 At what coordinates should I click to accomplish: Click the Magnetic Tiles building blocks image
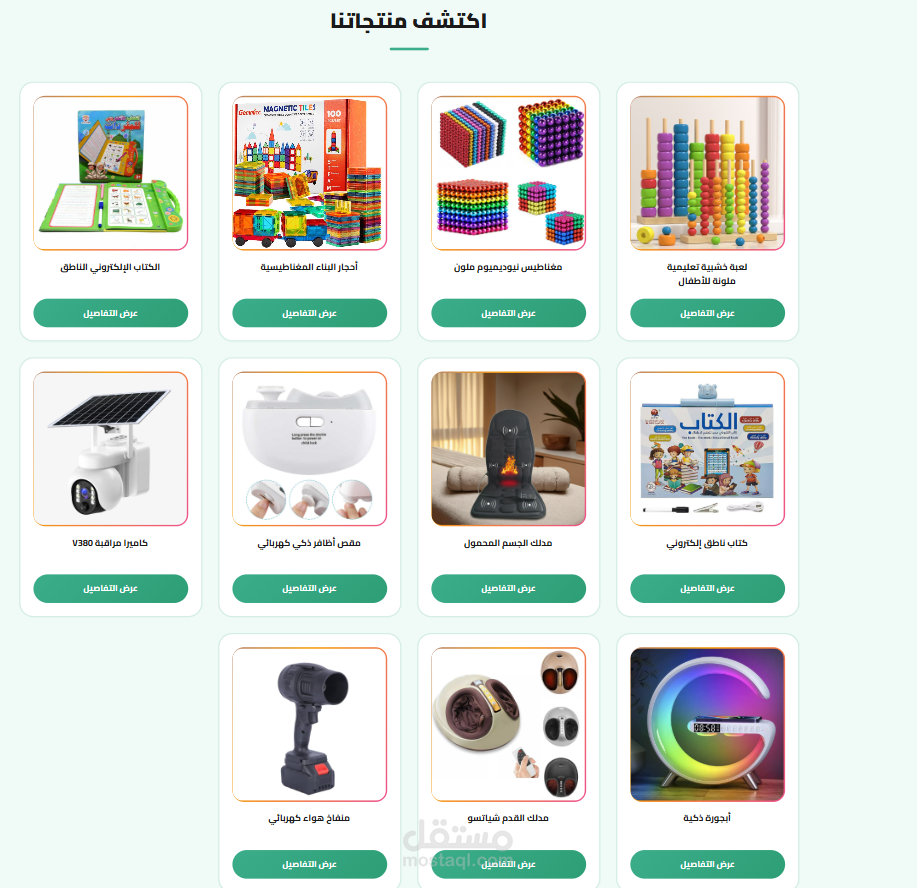tap(309, 173)
